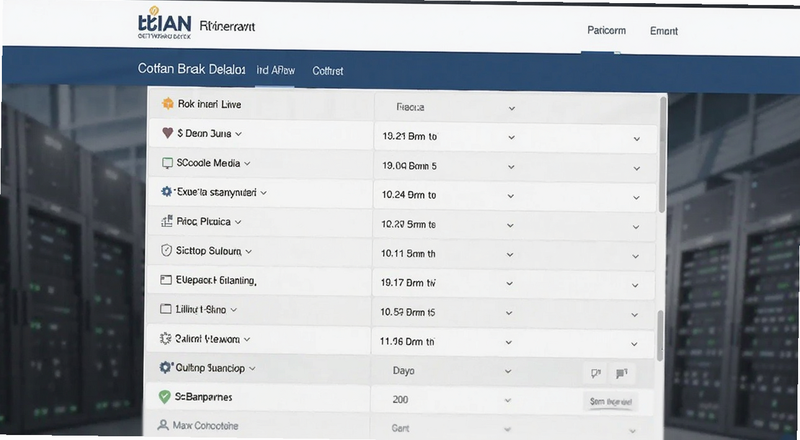Viewport: 800px width, 440px height.
Task: Click the orange icon beside Rok interi Liwe
Action: pos(167,104)
